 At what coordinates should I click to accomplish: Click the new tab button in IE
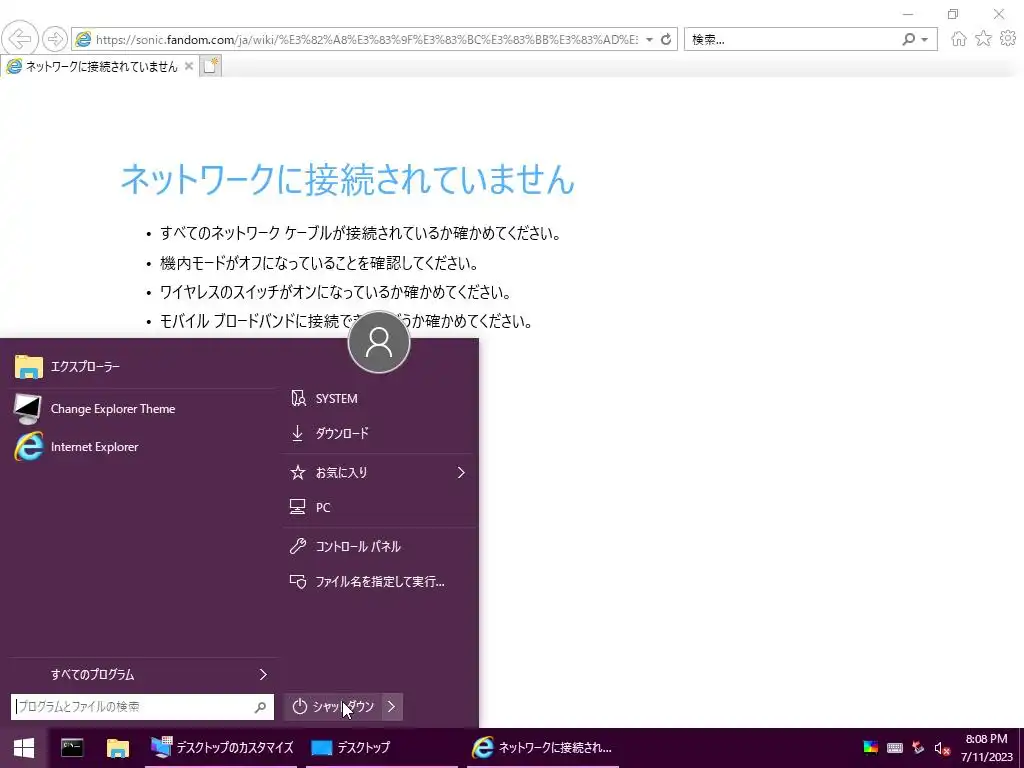(210, 66)
